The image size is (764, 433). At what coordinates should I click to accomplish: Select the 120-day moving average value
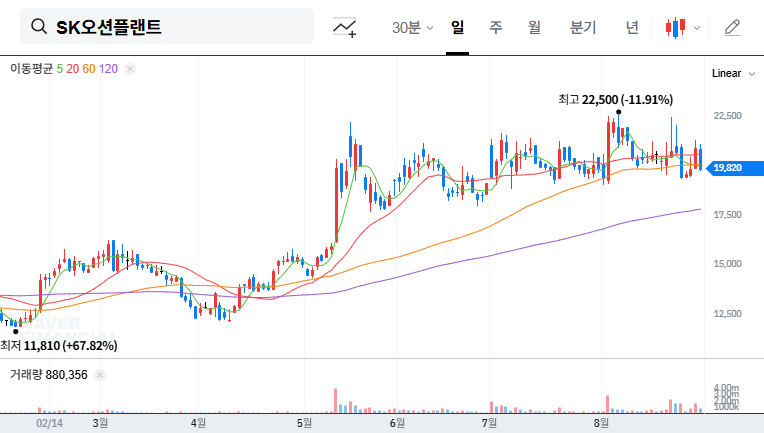[108, 69]
